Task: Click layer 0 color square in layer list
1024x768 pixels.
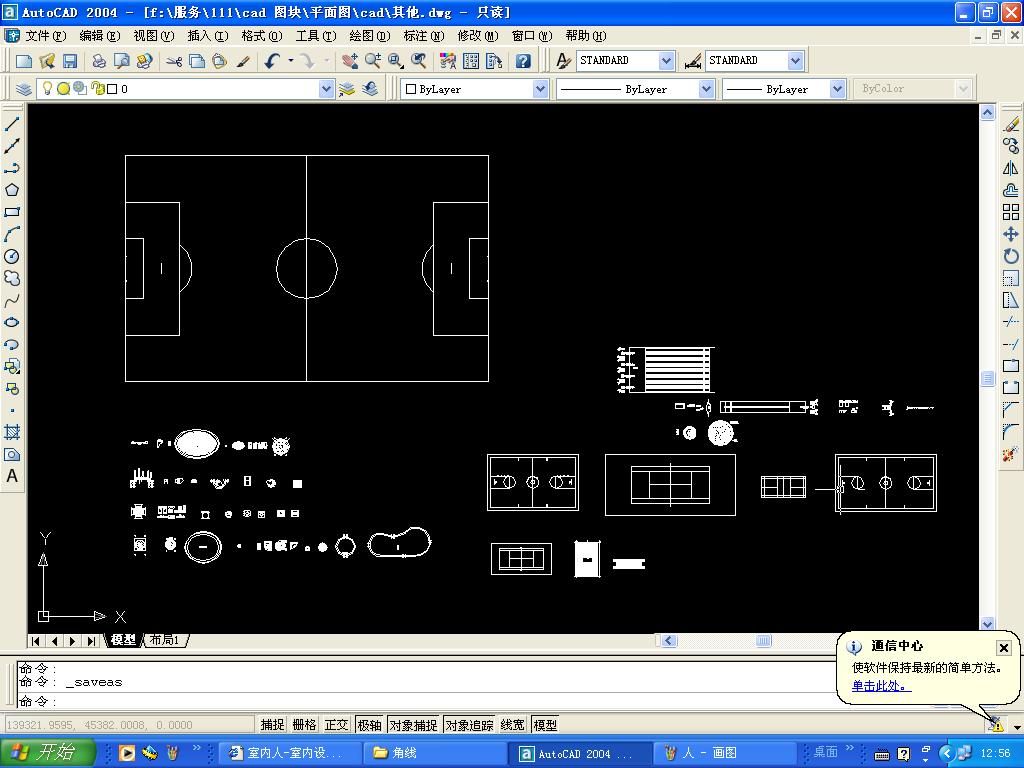Action: [x=112, y=89]
